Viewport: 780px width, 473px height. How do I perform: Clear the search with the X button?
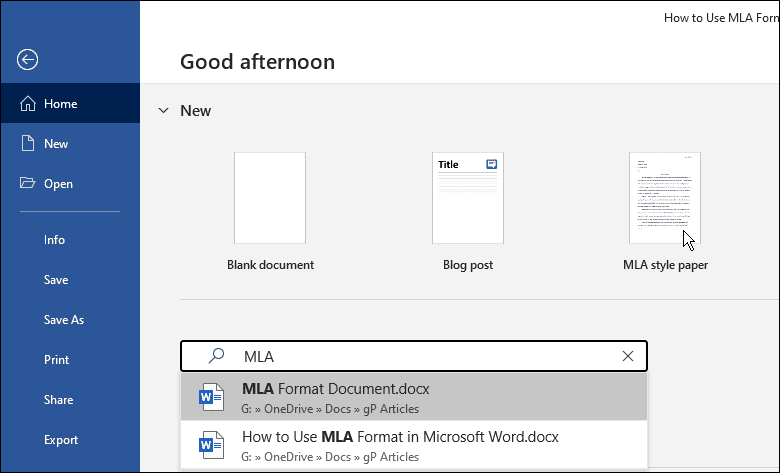[x=628, y=356]
